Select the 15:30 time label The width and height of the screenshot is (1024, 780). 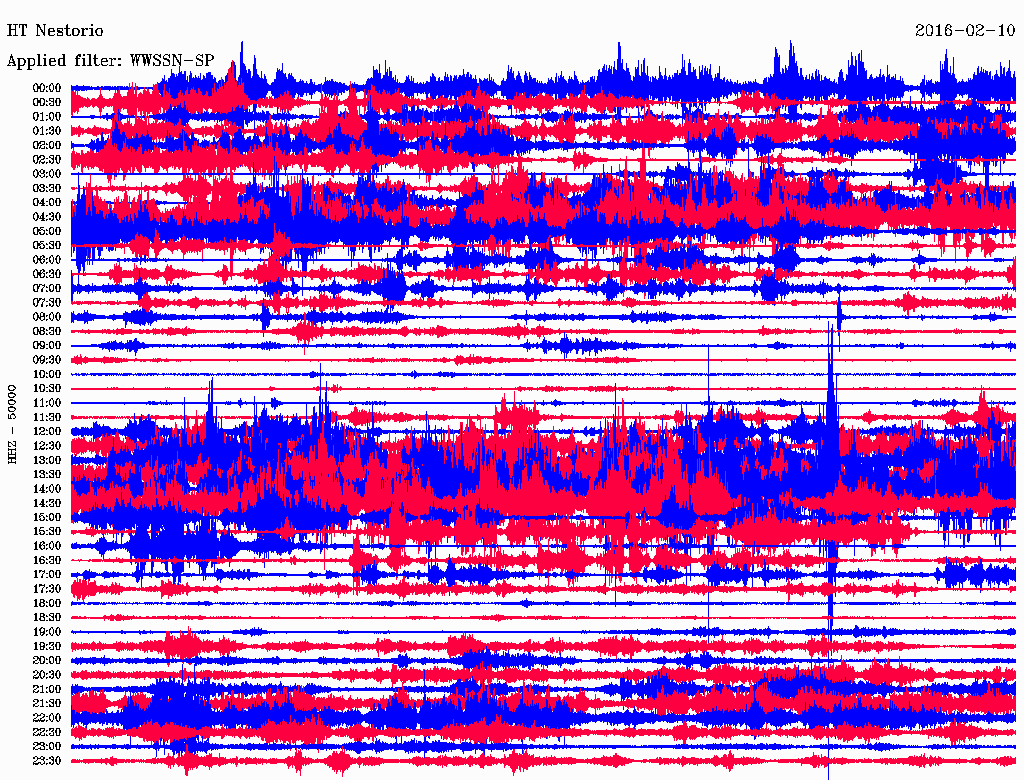(x=47, y=531)
